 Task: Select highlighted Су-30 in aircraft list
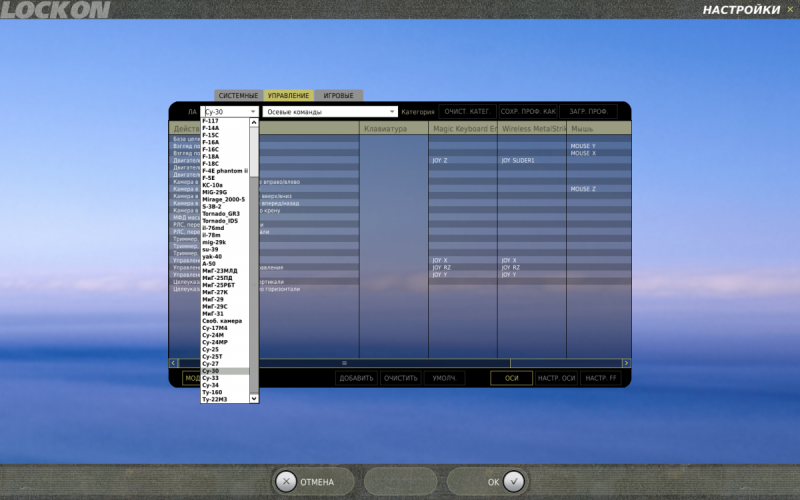(225, 371)
